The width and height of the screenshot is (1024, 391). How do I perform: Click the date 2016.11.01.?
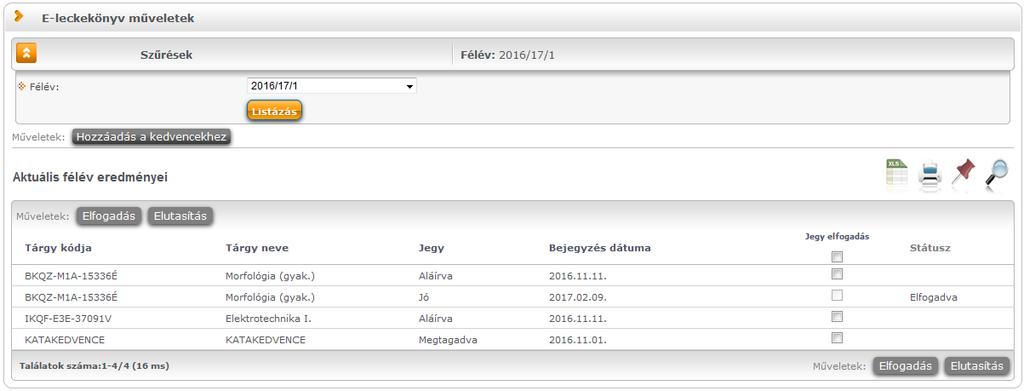click(x=579, y=340)
